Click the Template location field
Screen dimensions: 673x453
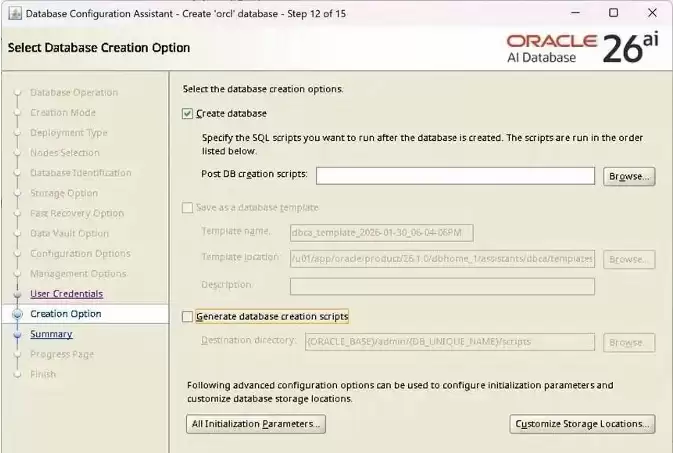[442, 259]
